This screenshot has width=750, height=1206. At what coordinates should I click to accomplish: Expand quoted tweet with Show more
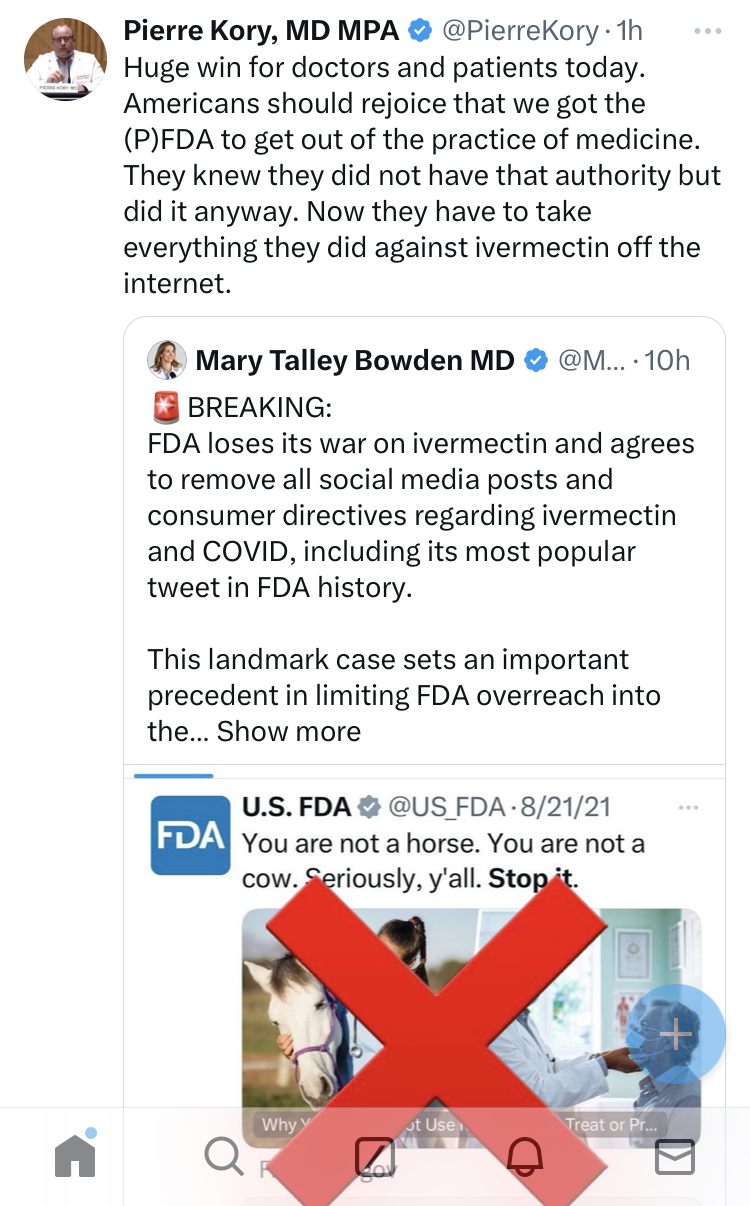289,731
